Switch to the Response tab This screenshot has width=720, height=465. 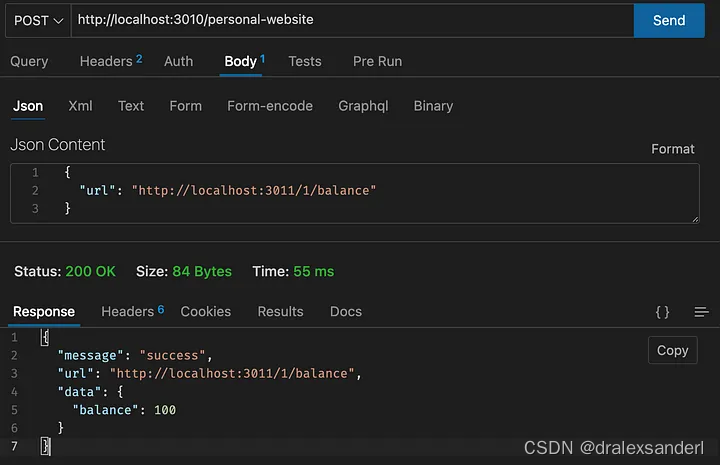(44, 312)
